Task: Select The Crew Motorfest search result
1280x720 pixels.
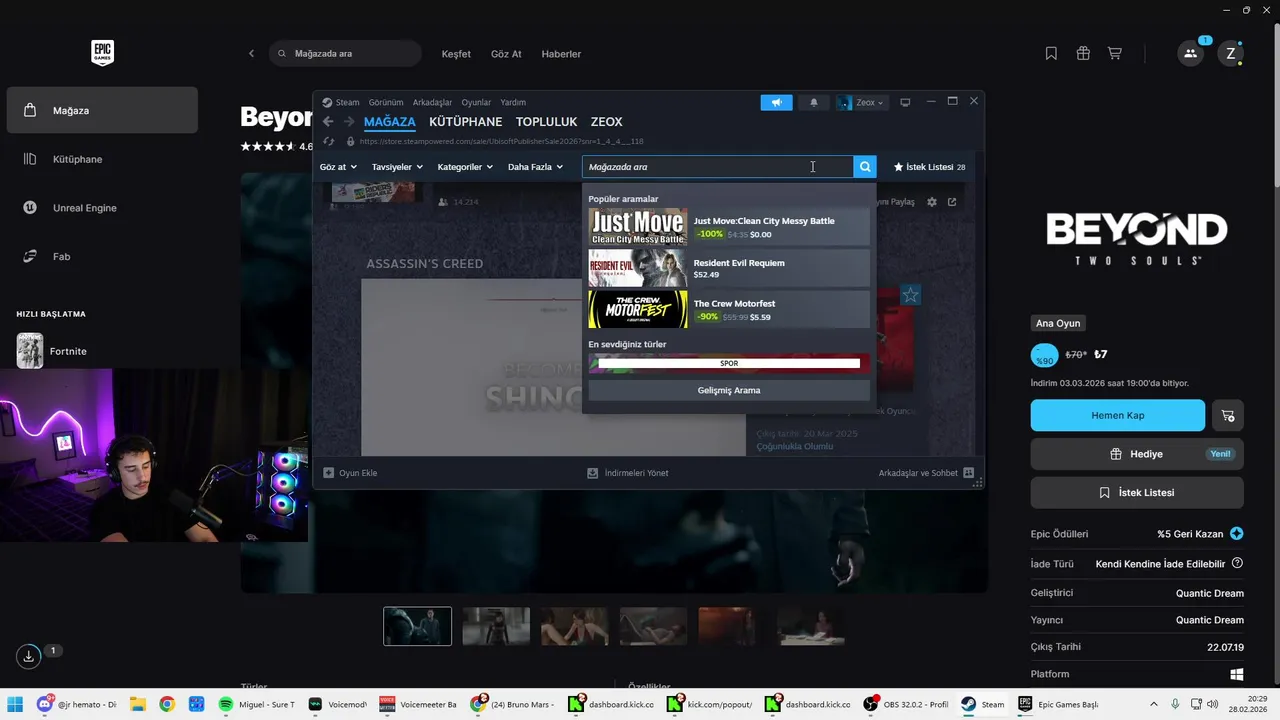Action: pos(729,309)
